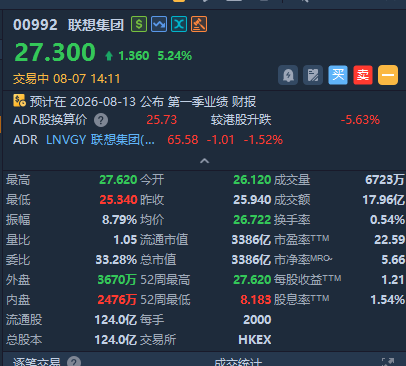Click the 昨收 value 25.940
The image size is (406, 366).
[x=252, y=200]
